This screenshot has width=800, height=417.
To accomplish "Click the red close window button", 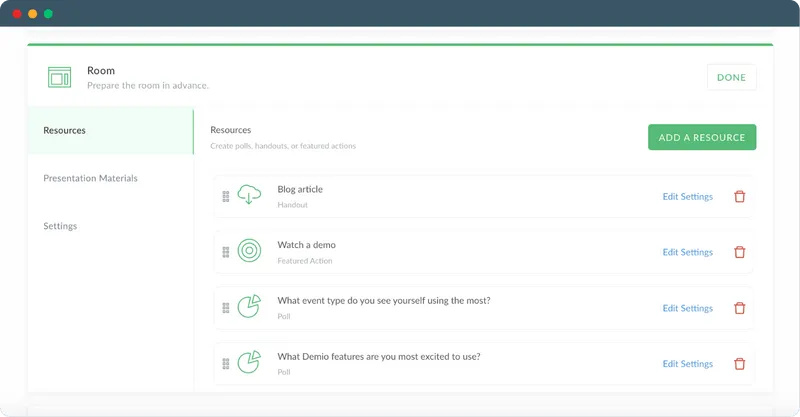I will click(17, 14).
